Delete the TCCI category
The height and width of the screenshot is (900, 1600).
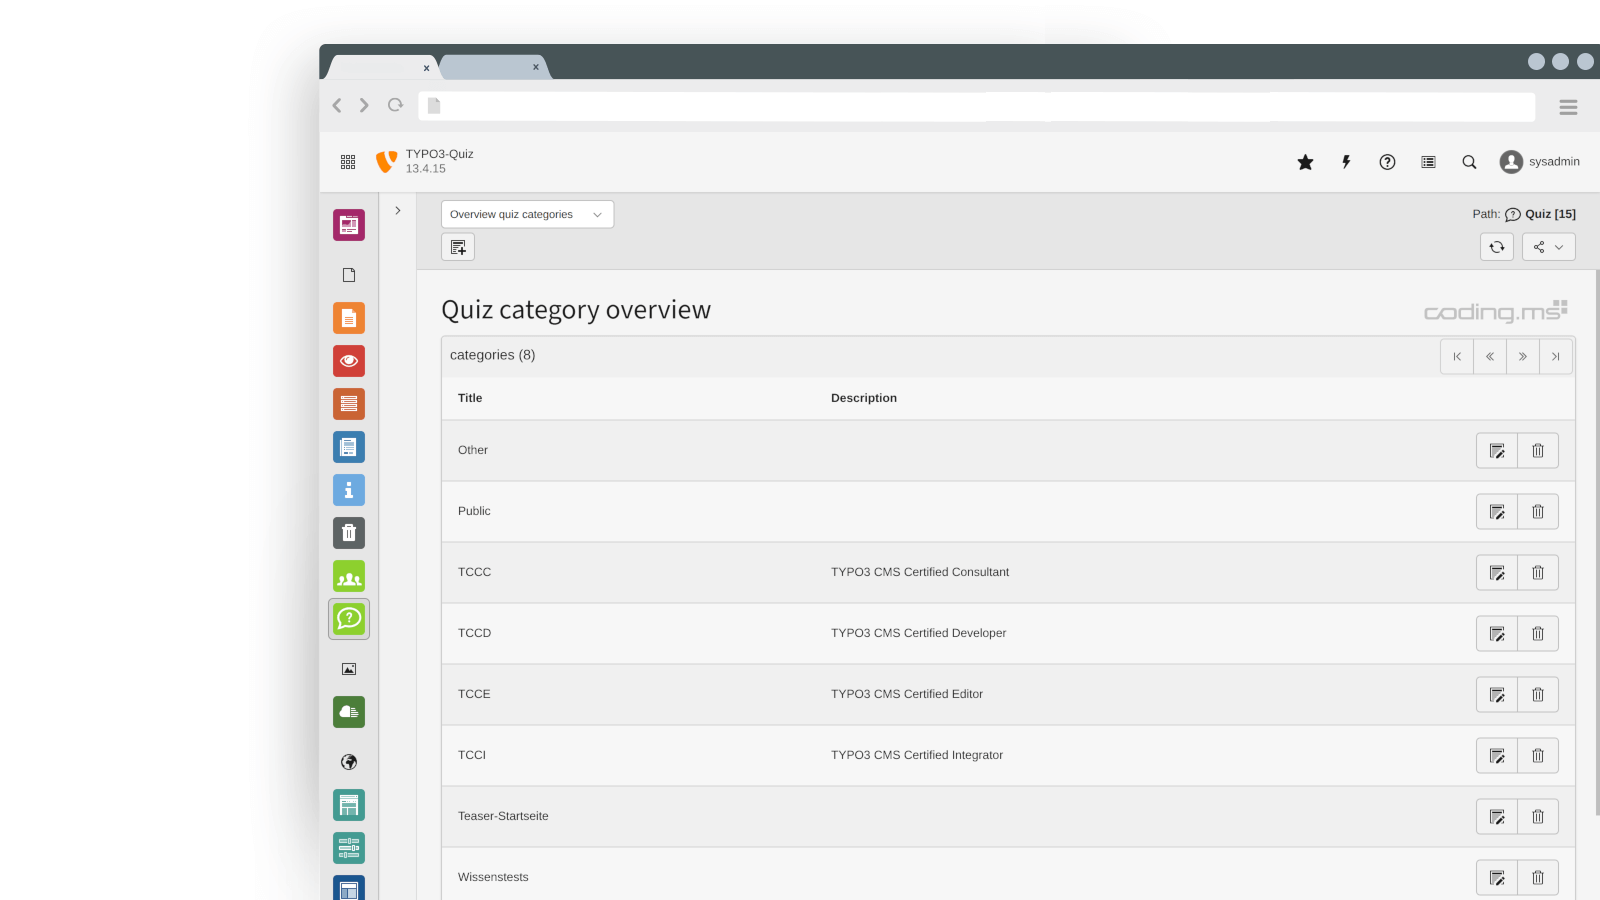point(1538,756)
